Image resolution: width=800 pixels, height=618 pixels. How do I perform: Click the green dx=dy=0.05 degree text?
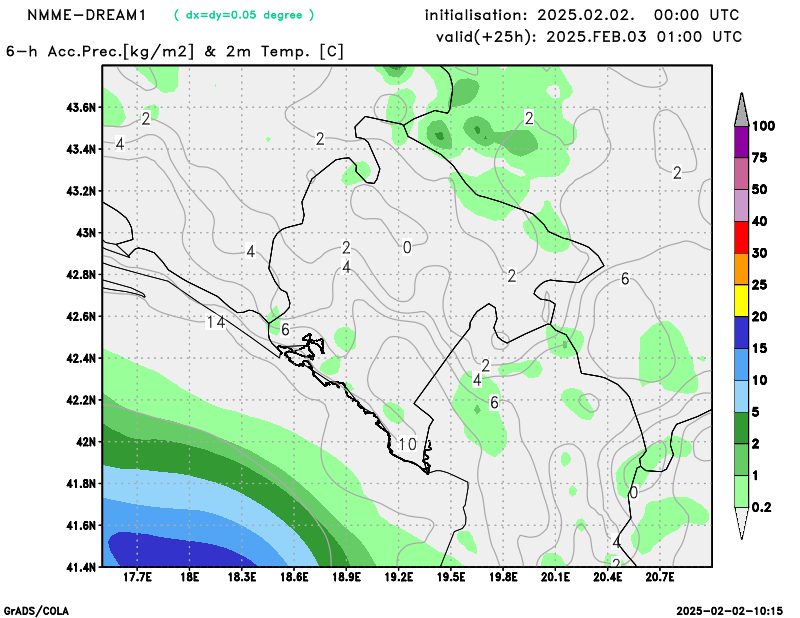(244, 15)
